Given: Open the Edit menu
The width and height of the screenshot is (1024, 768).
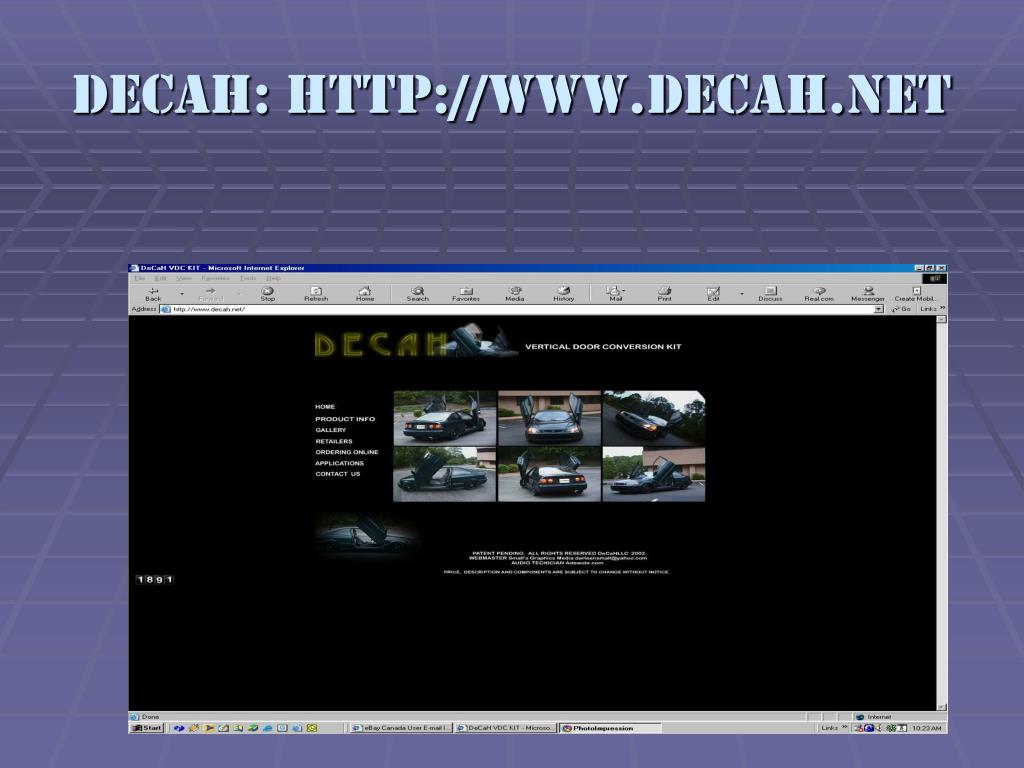Looking at the screenshot, I should (x=160, y=278).
